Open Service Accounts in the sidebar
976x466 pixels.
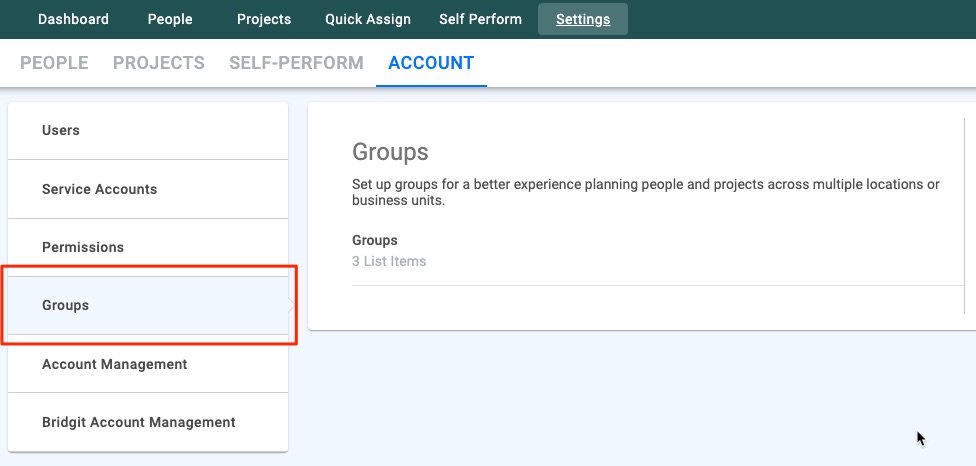(148, 189)
